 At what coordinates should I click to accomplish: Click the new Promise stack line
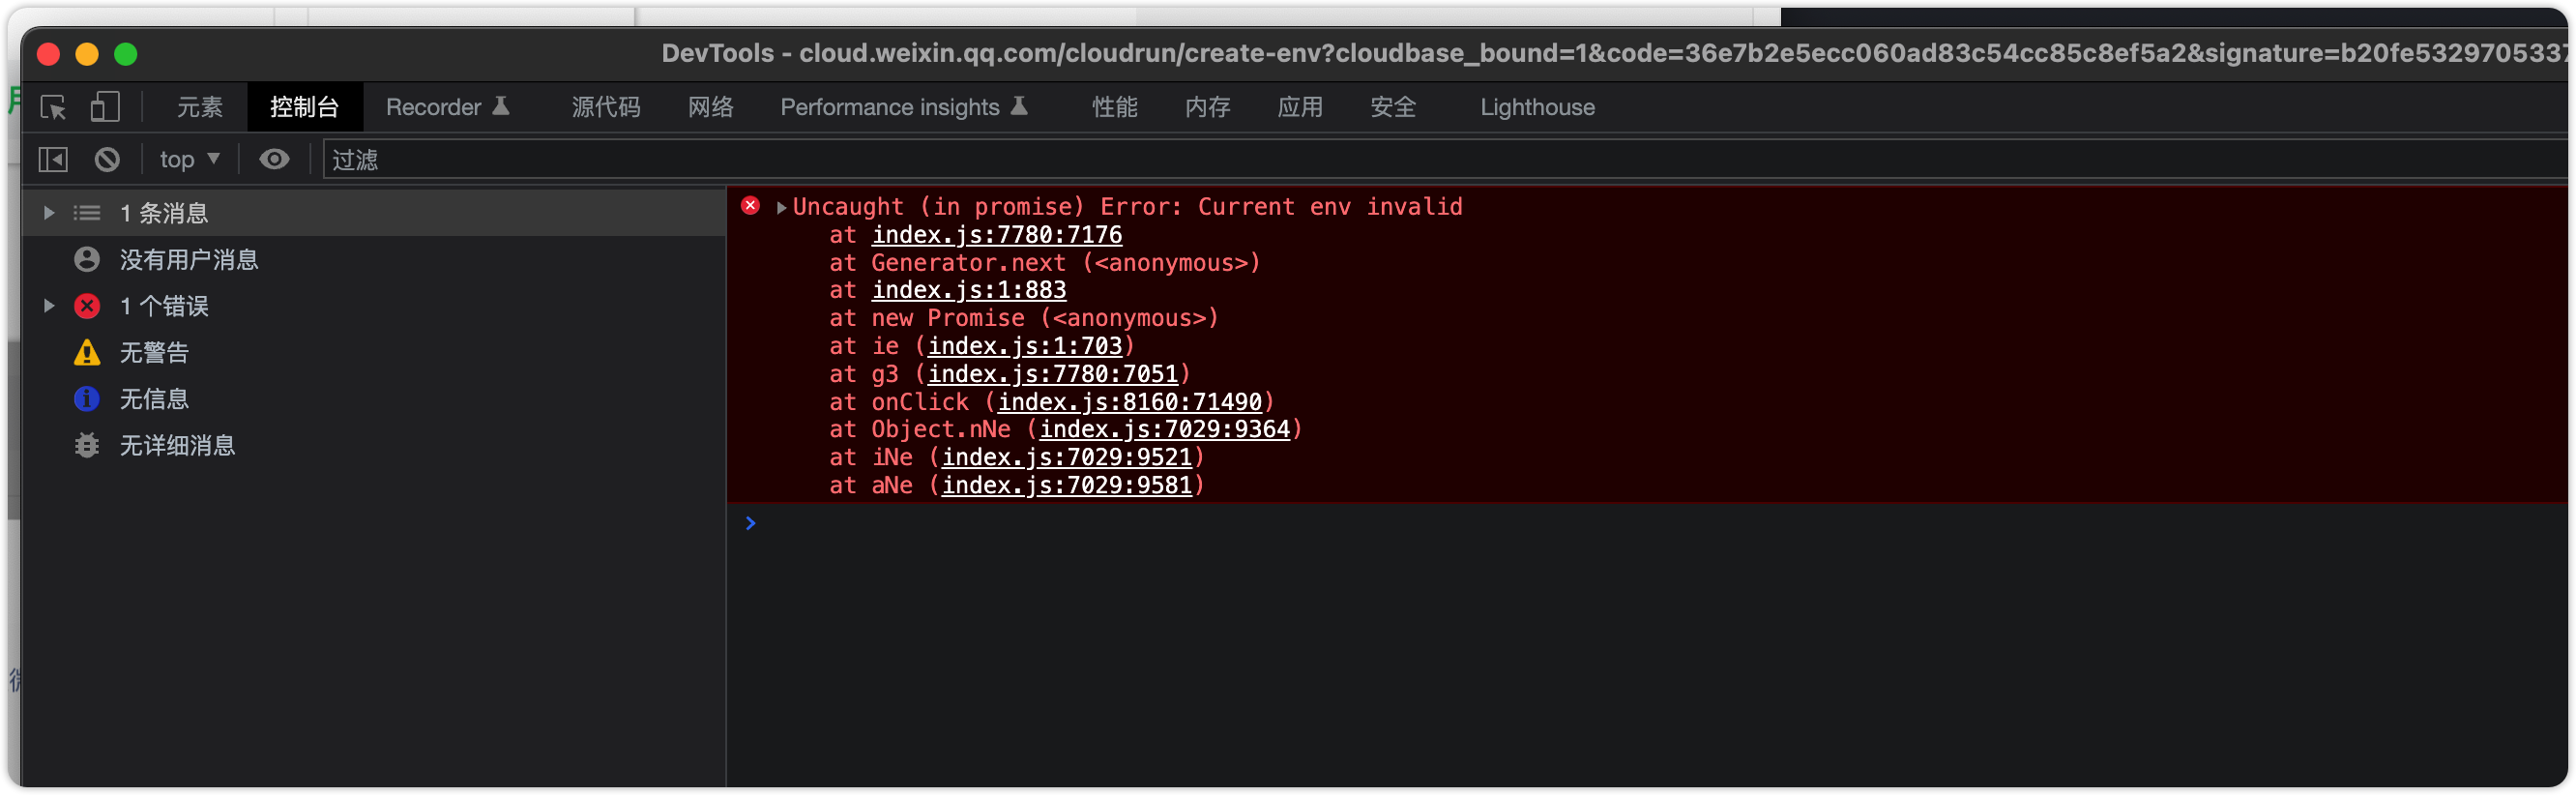coord(1024,318)
